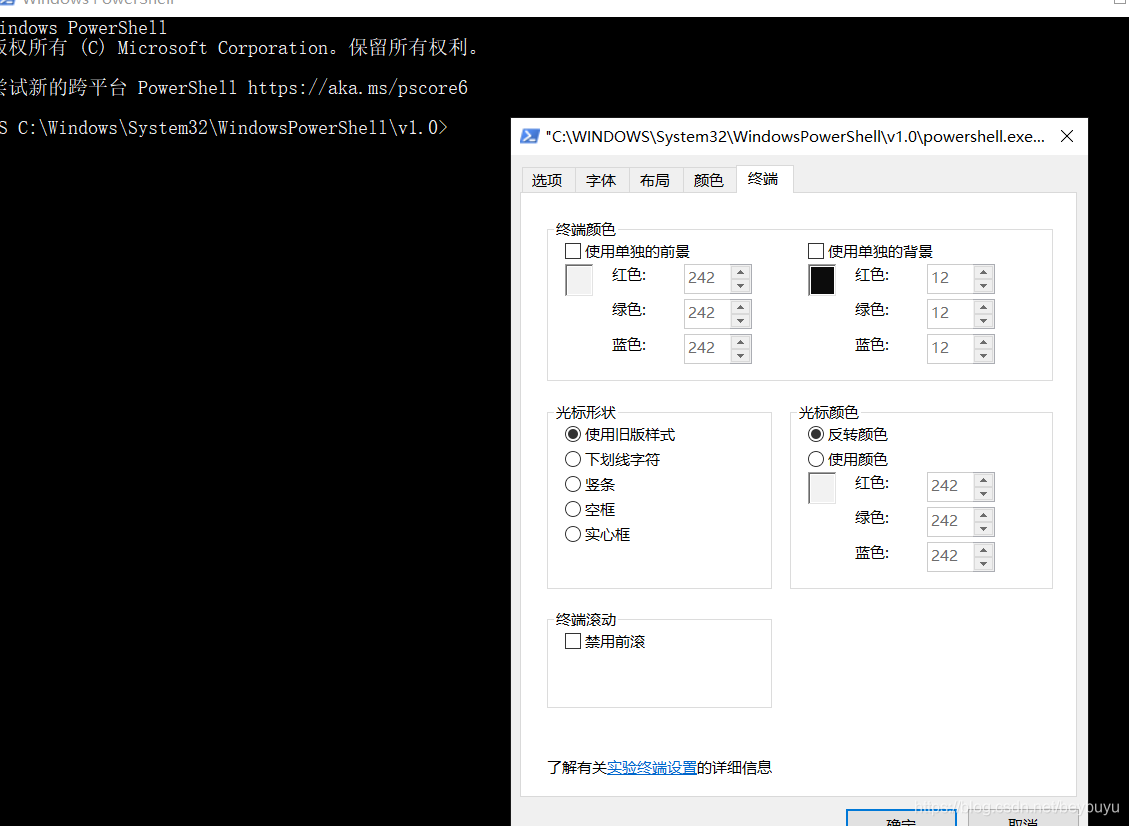Click the cursor color preview swatch
This screenshot has width=1129, height=826.
822,488
